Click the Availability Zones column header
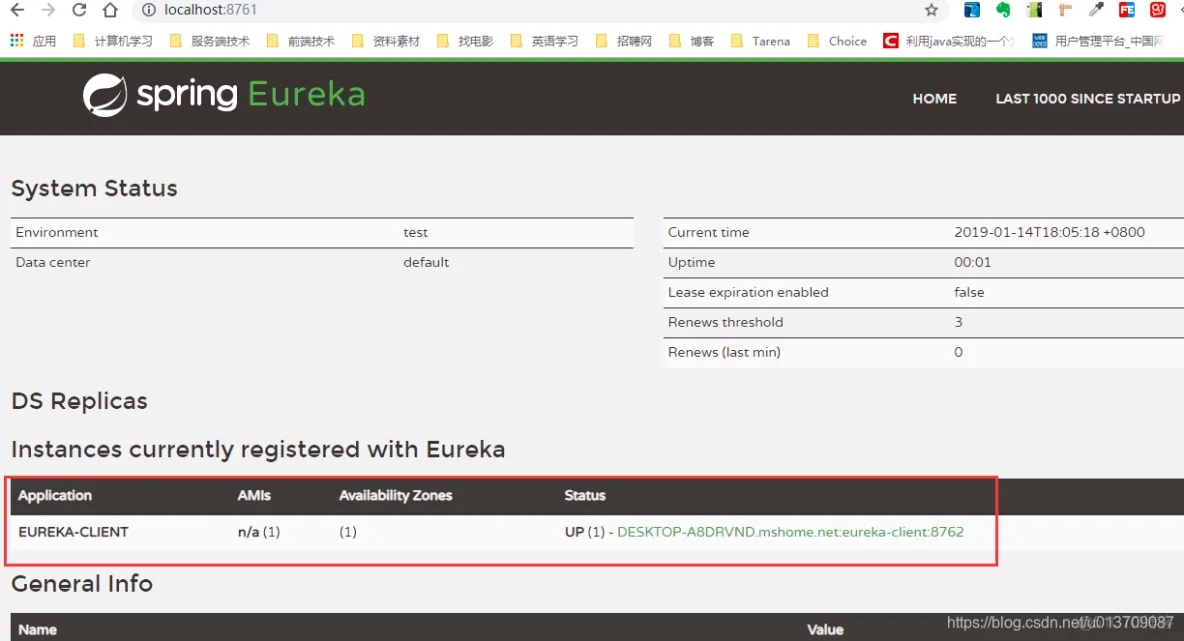Screen dimensions: 1184x641 pos(396,495)
